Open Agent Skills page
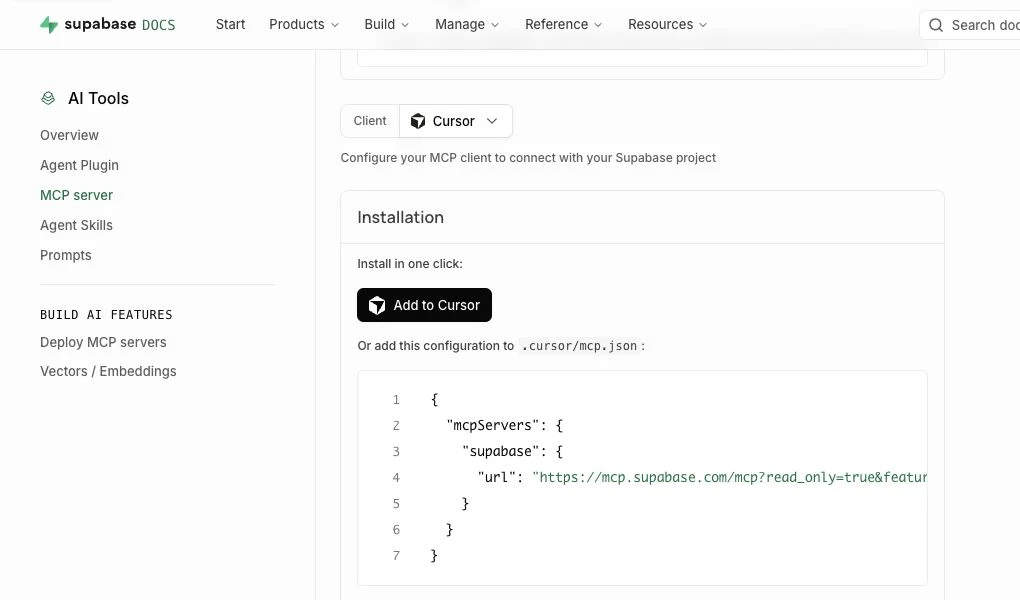The image size is (1020, 600). [76, 225]
